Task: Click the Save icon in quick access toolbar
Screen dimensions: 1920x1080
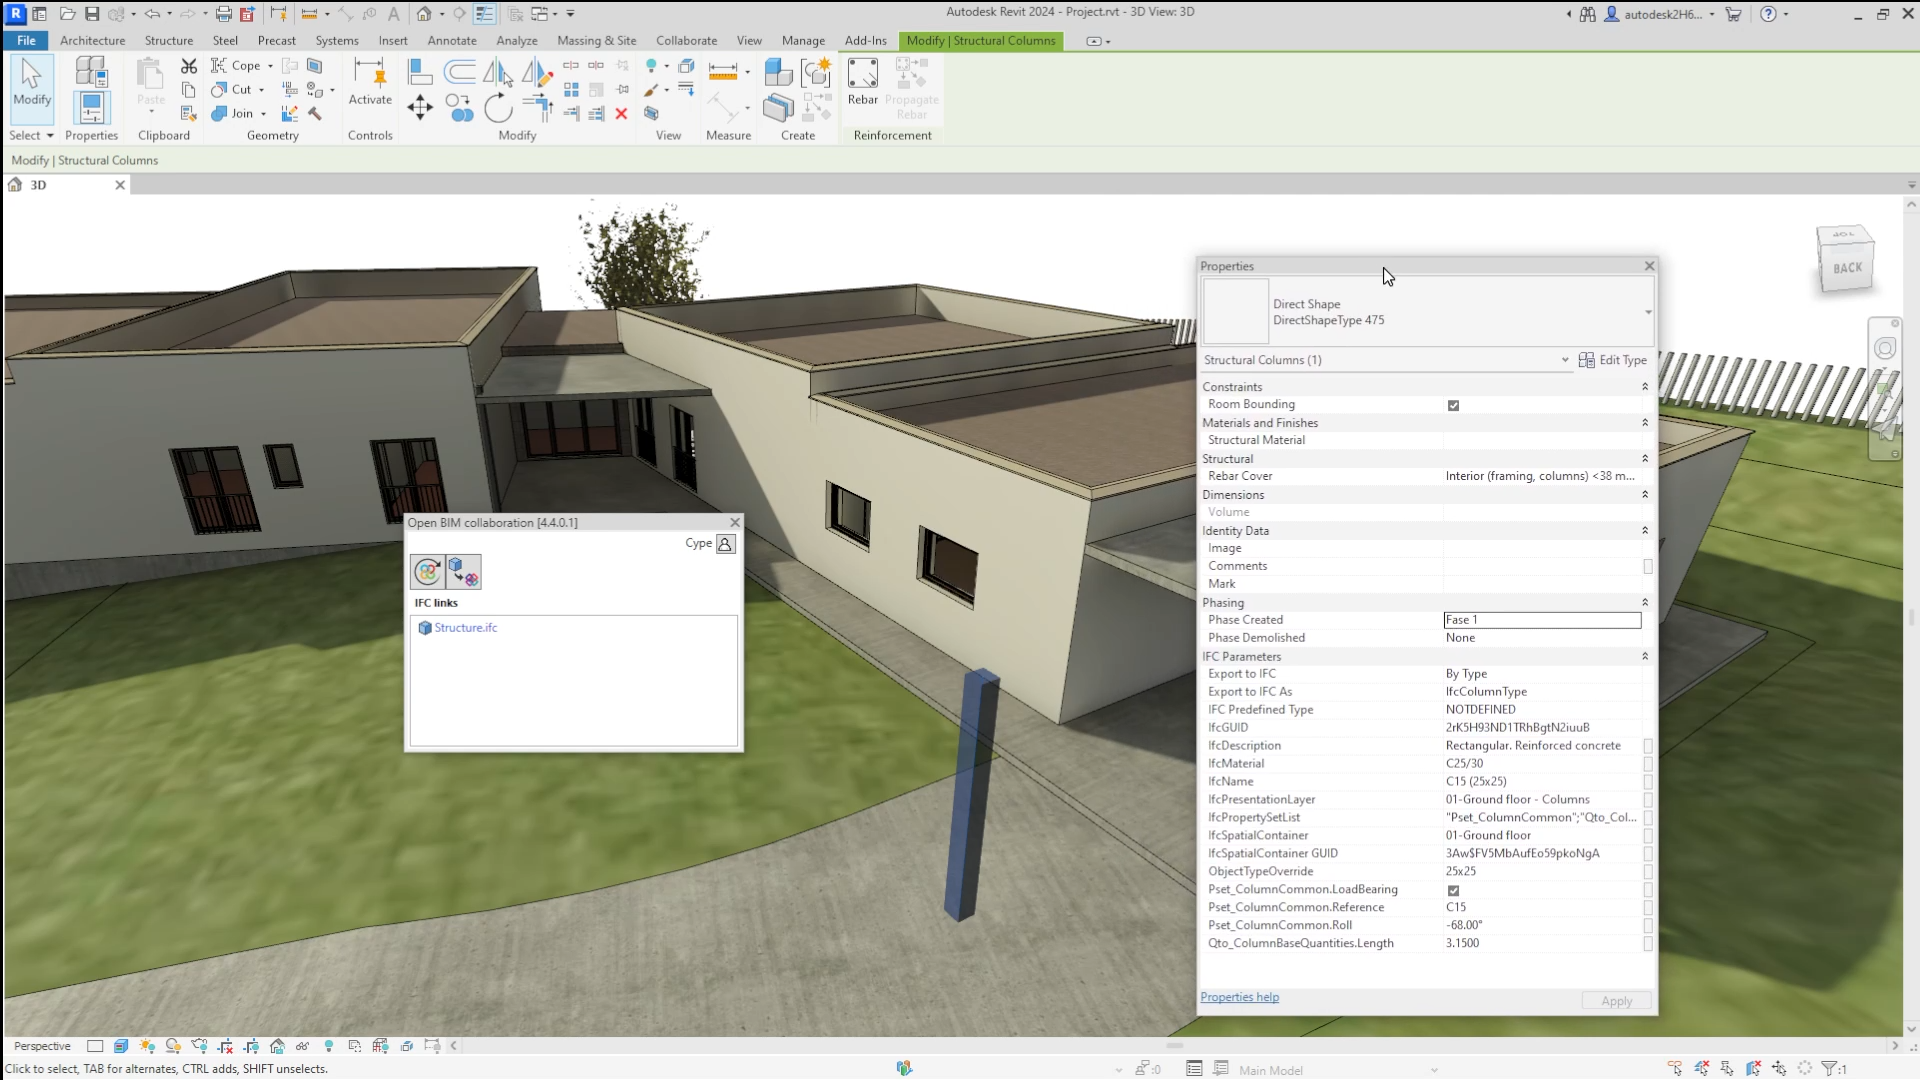Action: pos(92,14)
